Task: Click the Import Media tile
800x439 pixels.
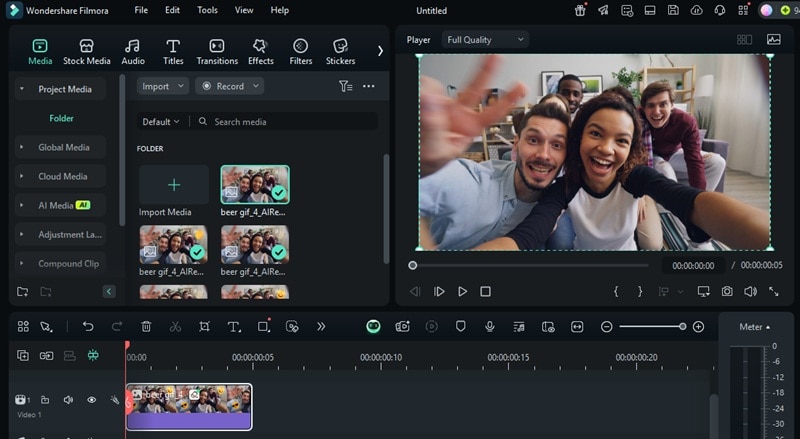Action: 174,185
